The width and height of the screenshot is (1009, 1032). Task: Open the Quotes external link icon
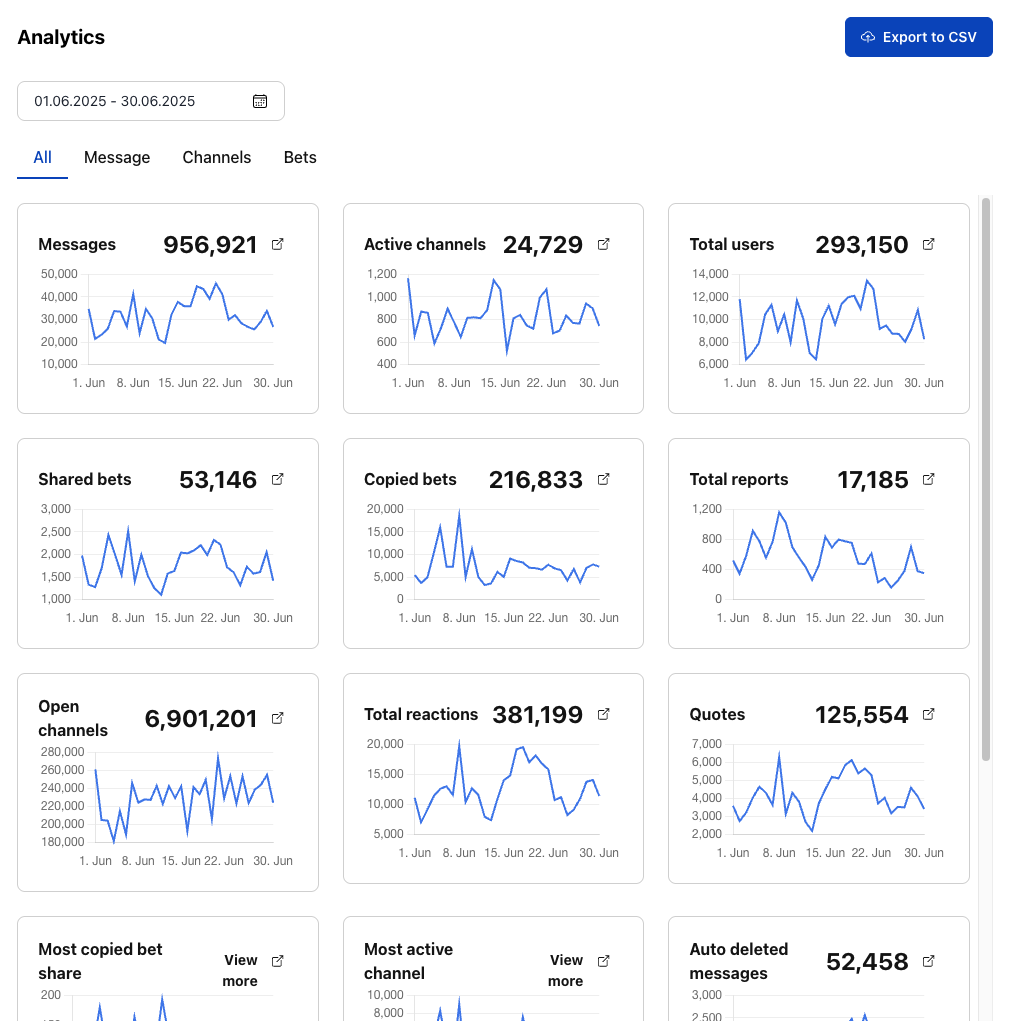[928, 713]
